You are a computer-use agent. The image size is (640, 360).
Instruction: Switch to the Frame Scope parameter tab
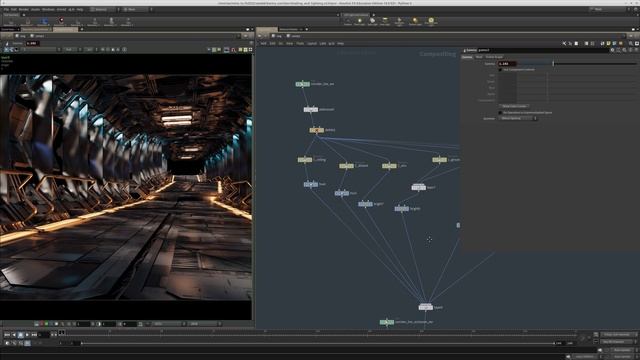494,57
